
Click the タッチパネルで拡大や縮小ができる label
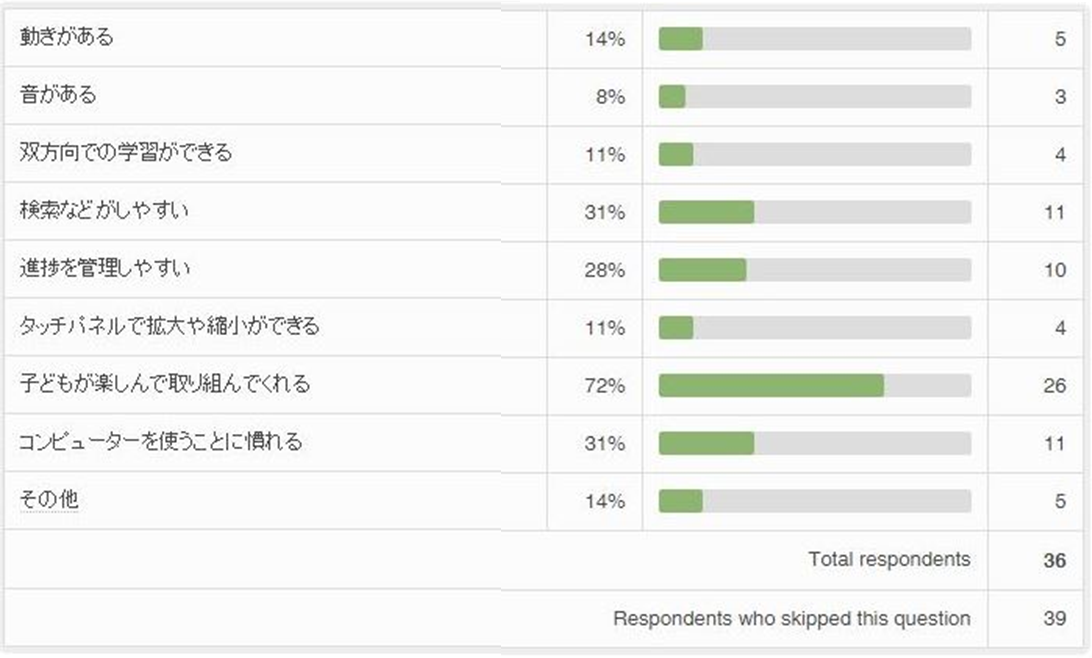click(169, 326)
